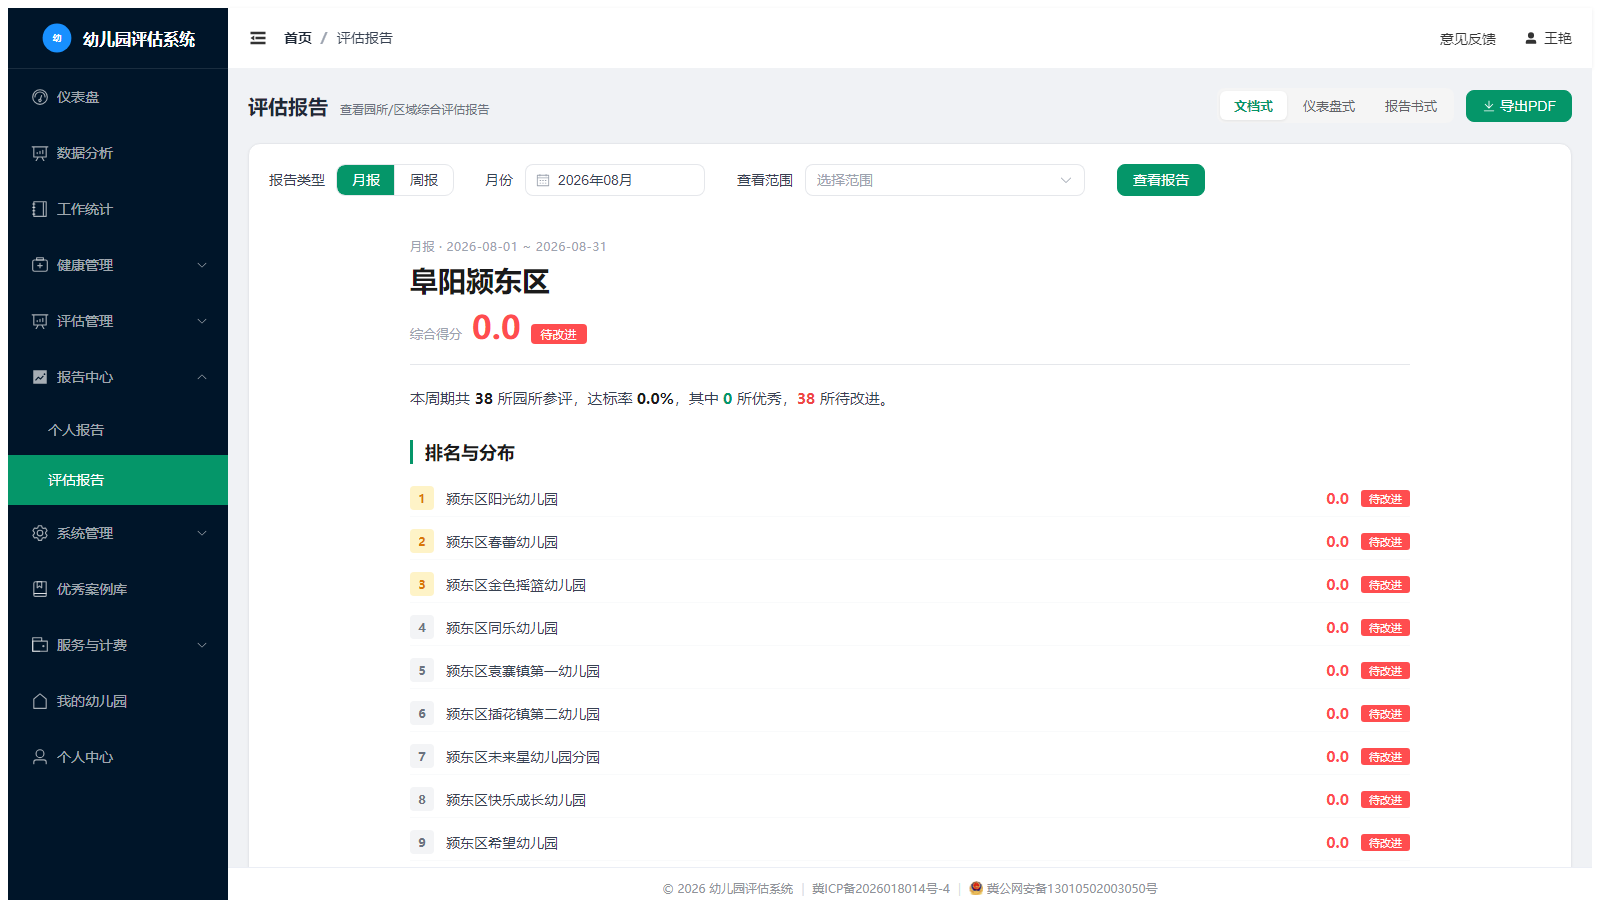Viewport: 1600px width, 900px height.
Task: Click the 查看报告 button
Action: 1161,180
